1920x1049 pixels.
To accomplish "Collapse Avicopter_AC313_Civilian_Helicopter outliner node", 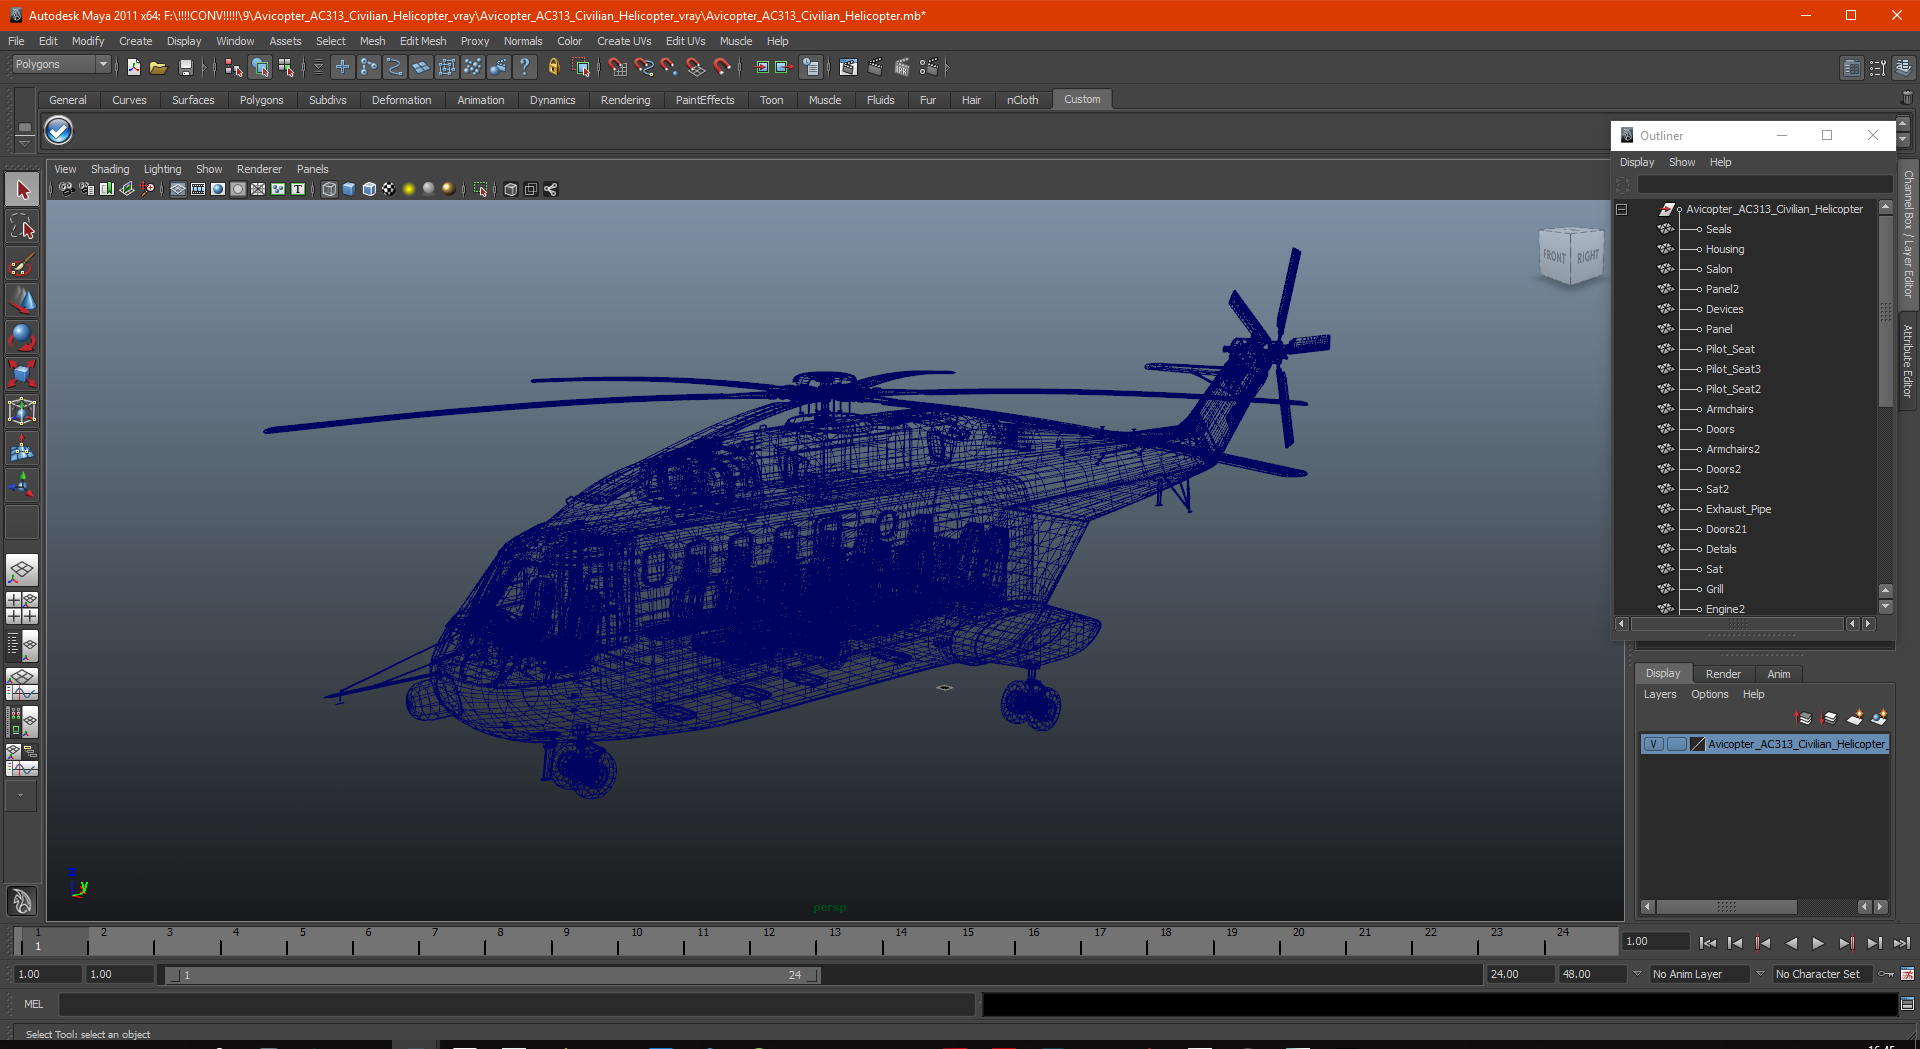I will click(x=1622, y=209).
